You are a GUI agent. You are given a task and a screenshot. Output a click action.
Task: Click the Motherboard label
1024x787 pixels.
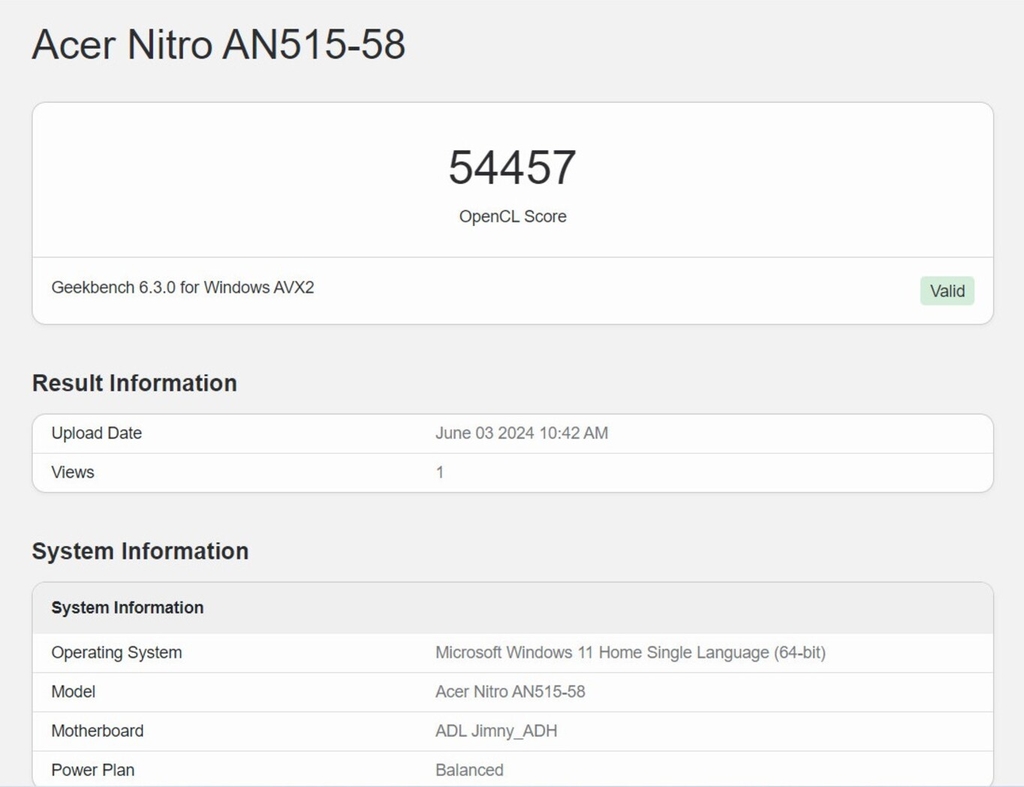pos(97,731)
